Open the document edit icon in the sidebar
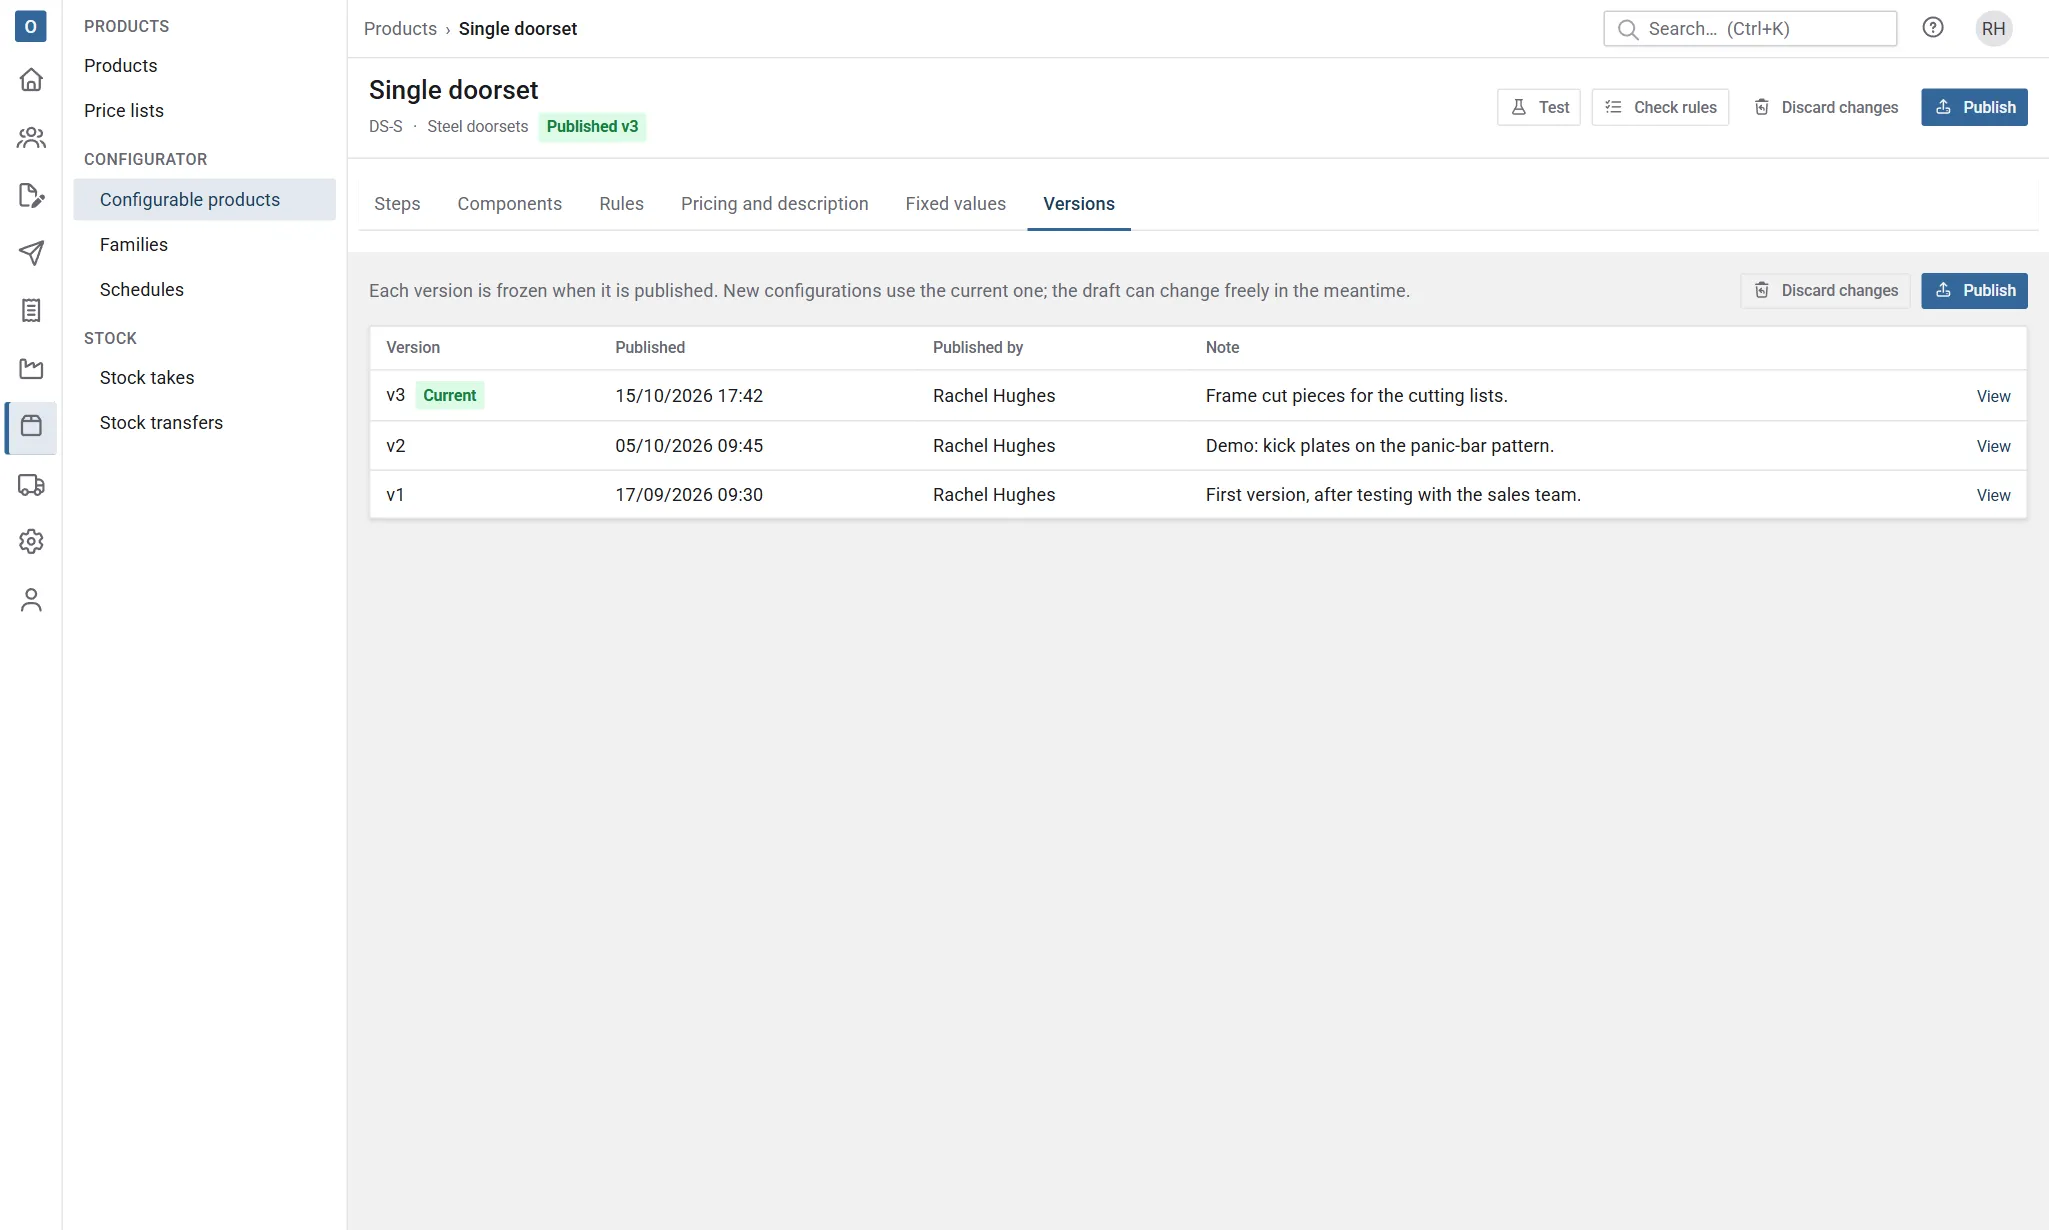Viewport: 2049px width, 1230px height. (x=31, y=196)
